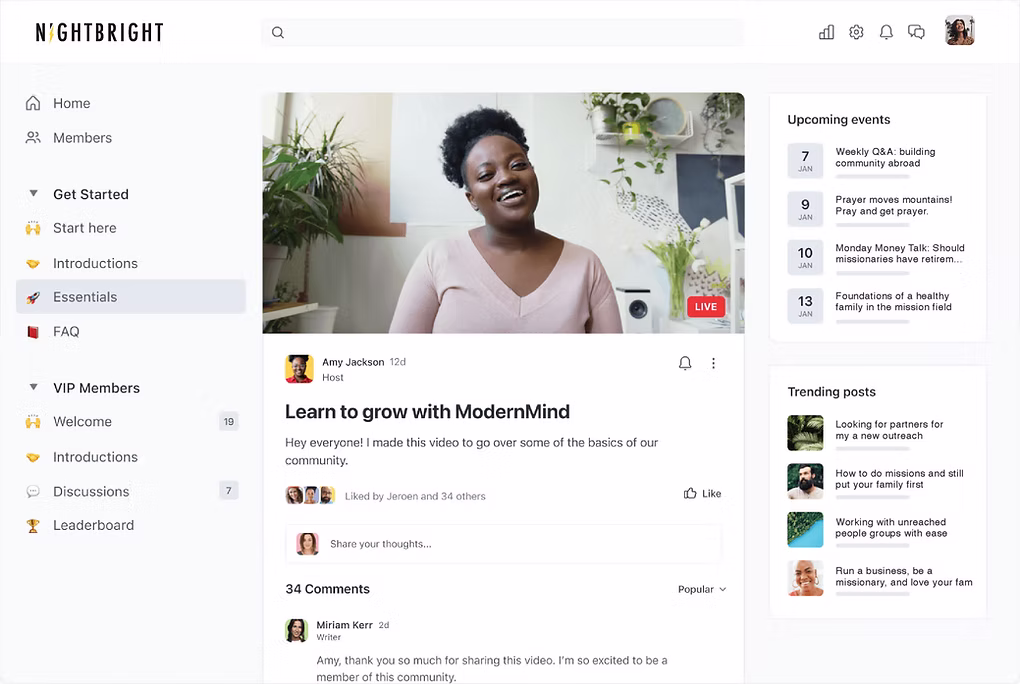Click the rocket icon beside Essentials
Viewport: 1020px width, 684px height.
[33, 297]
